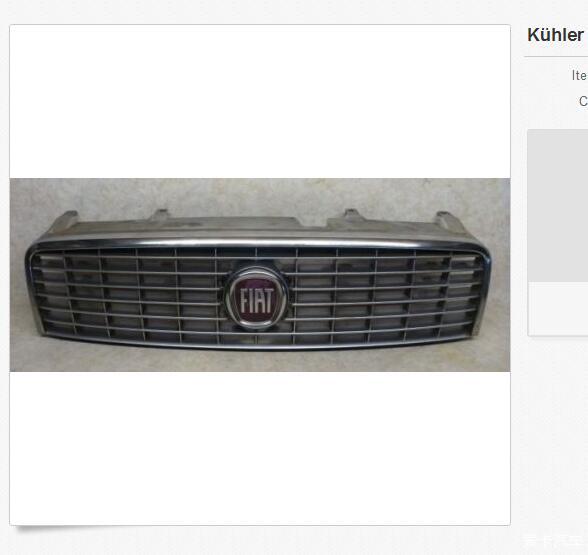
Task: Click the red FIAT emblem in photo
Action: point(257,299)
